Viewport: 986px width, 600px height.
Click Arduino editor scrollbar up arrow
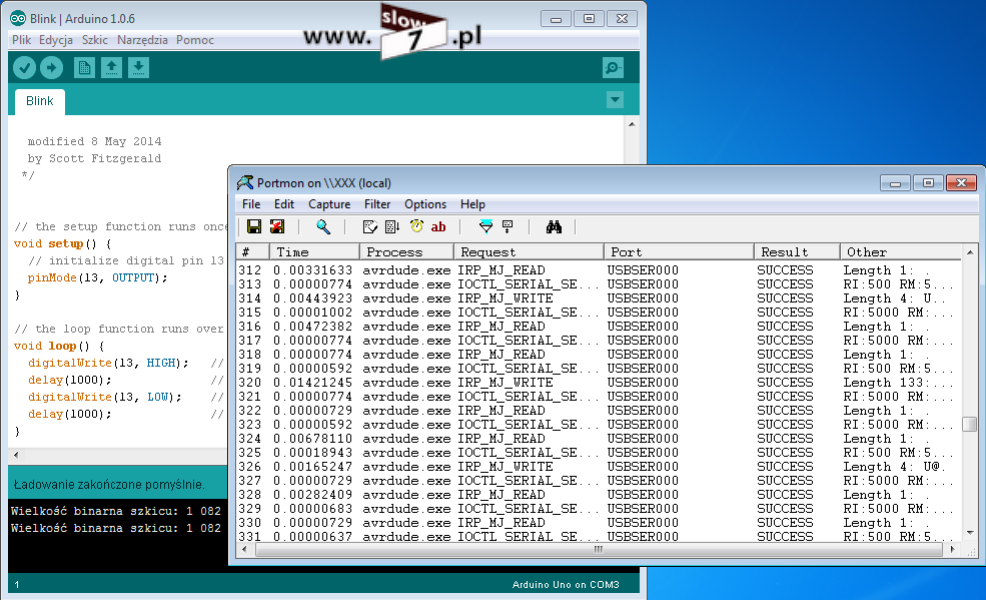(x=631, y=125)
